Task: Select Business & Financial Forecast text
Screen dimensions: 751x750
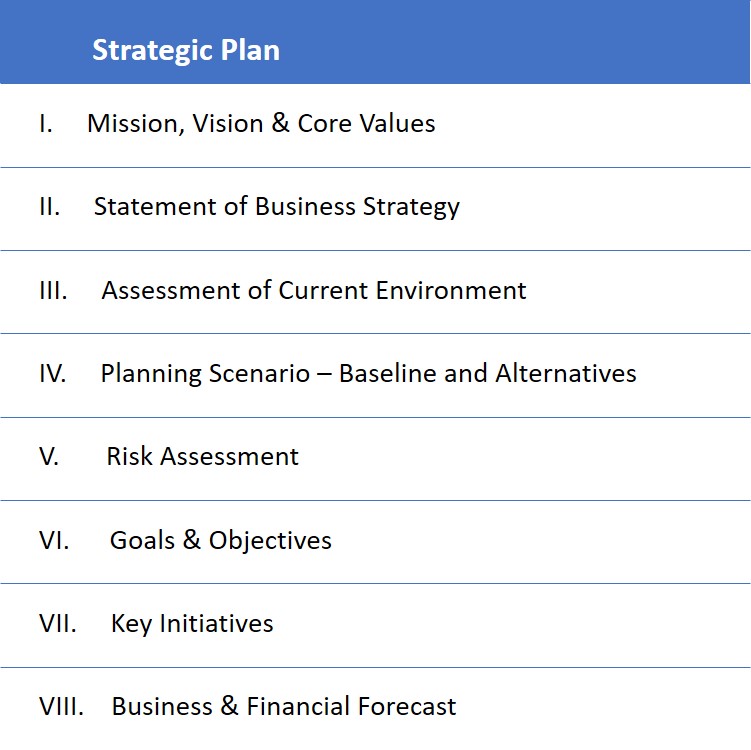Action: (284, 706)
